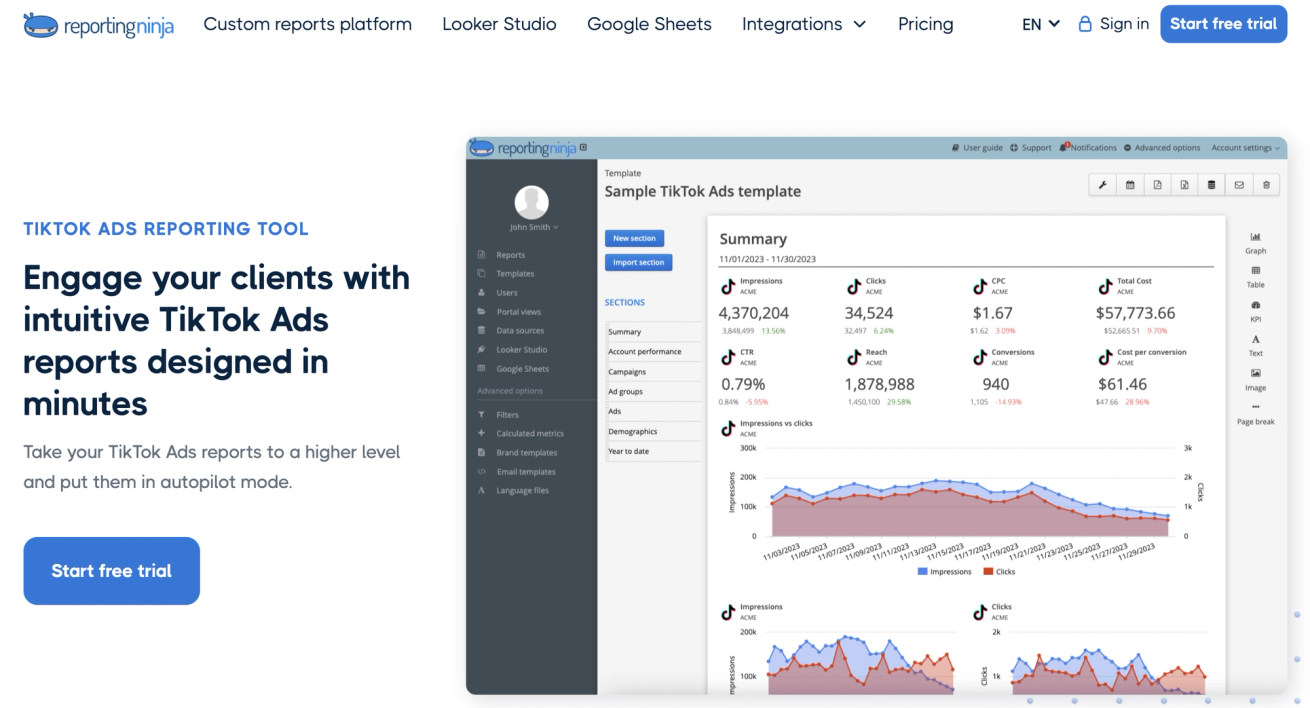1310x708 pixels.
Task: Click the trash delete icon in template toolbar
Action: (x=1266, y=185)
